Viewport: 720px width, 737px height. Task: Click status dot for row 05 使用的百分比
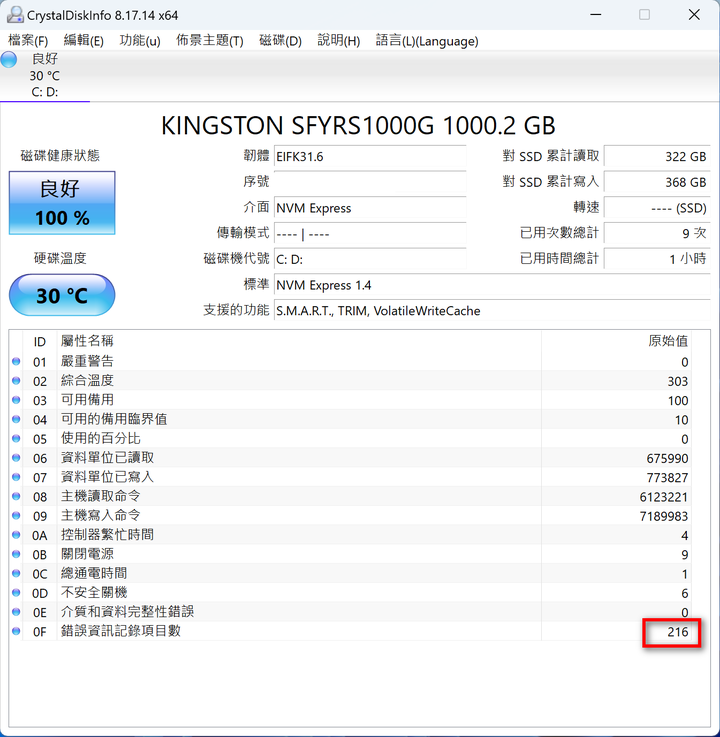click(x=16, y=439)
